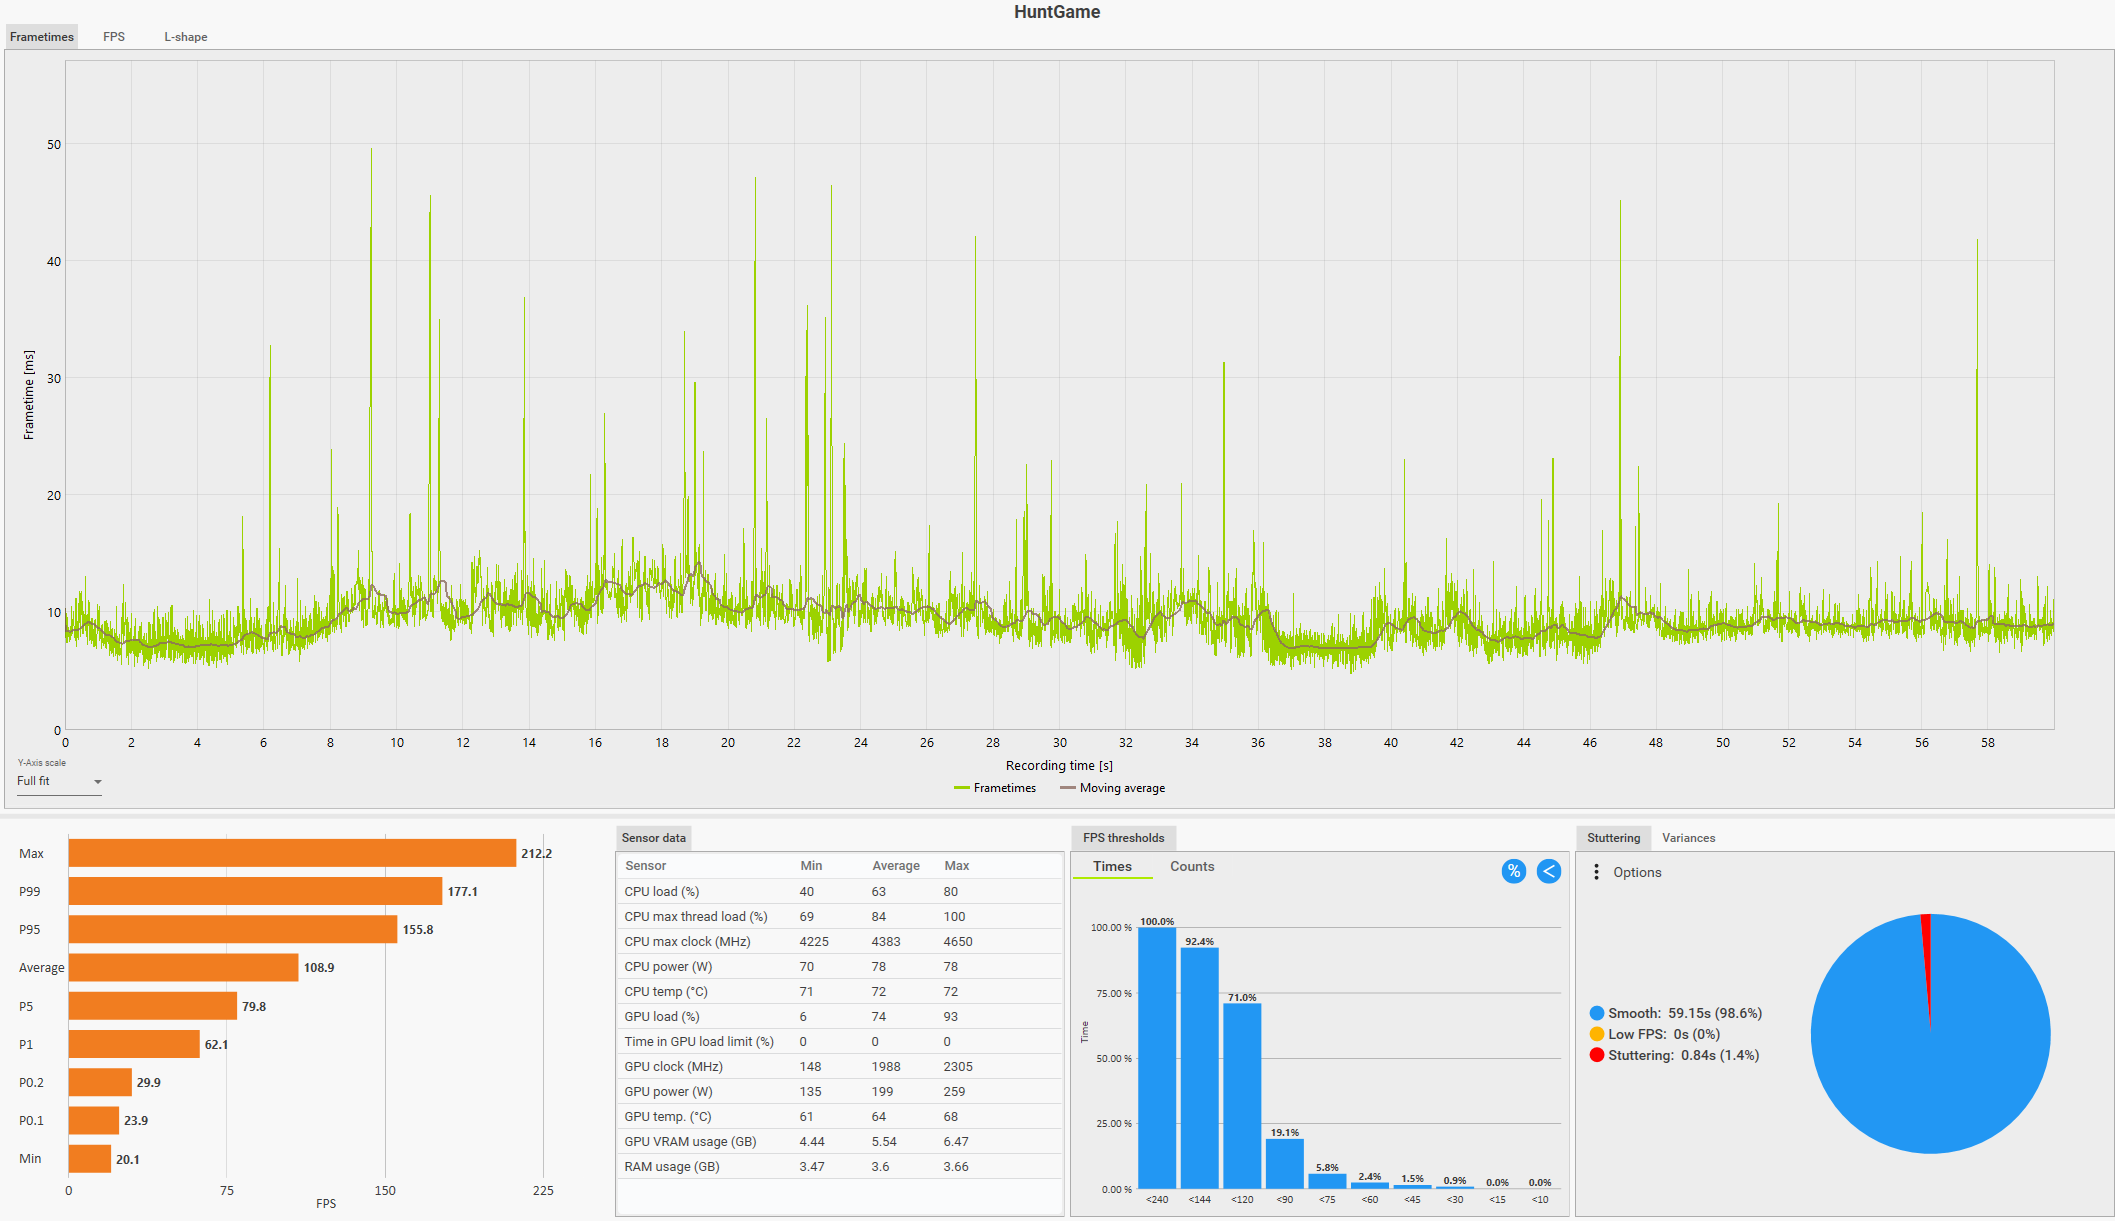Open the Variances tab
Screen dimensions: 2115x1221
[x=1688, y=838]
